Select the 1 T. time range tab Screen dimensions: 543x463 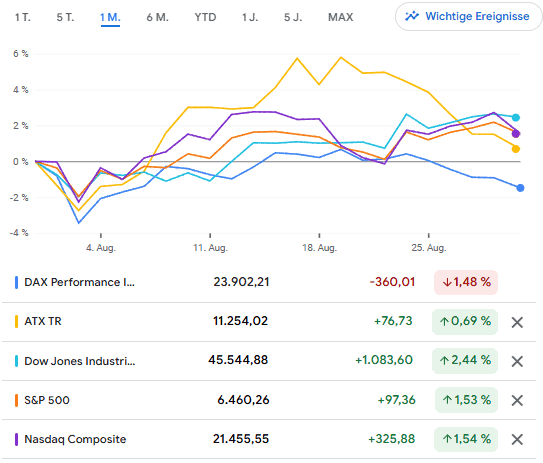coord(23,17)
